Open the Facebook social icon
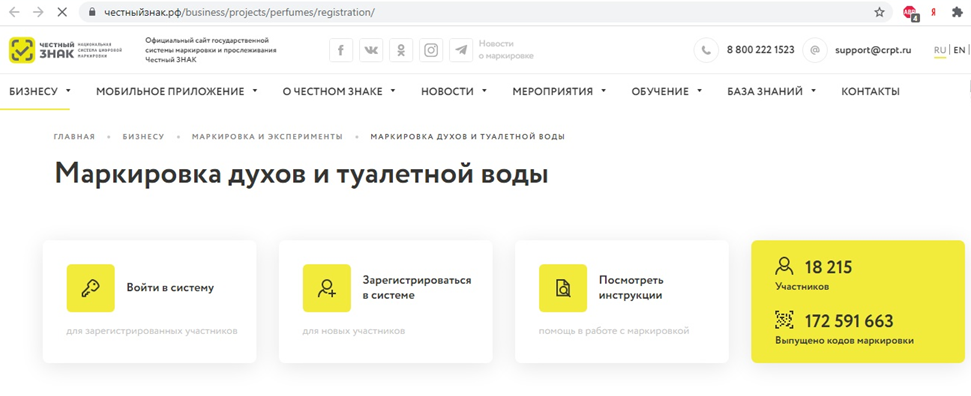 pyautogui.click(x=341, y=50)
